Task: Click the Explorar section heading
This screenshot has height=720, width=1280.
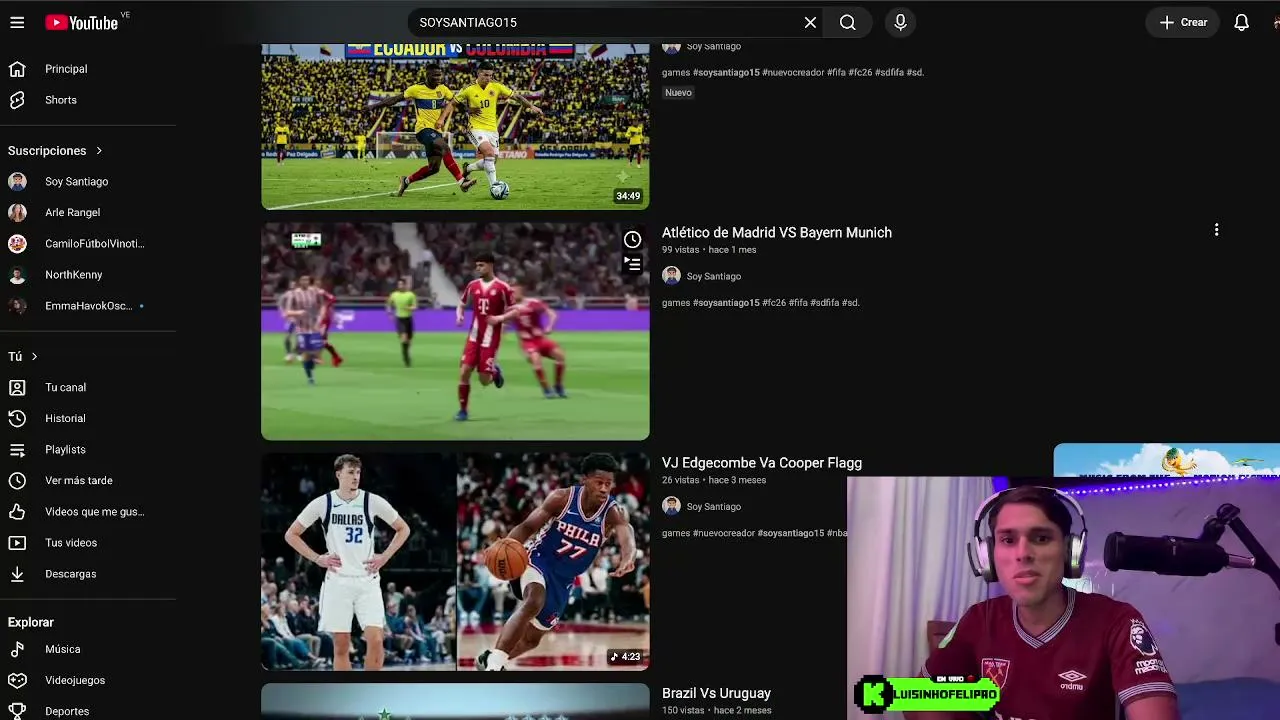Action: click(31, 622)
